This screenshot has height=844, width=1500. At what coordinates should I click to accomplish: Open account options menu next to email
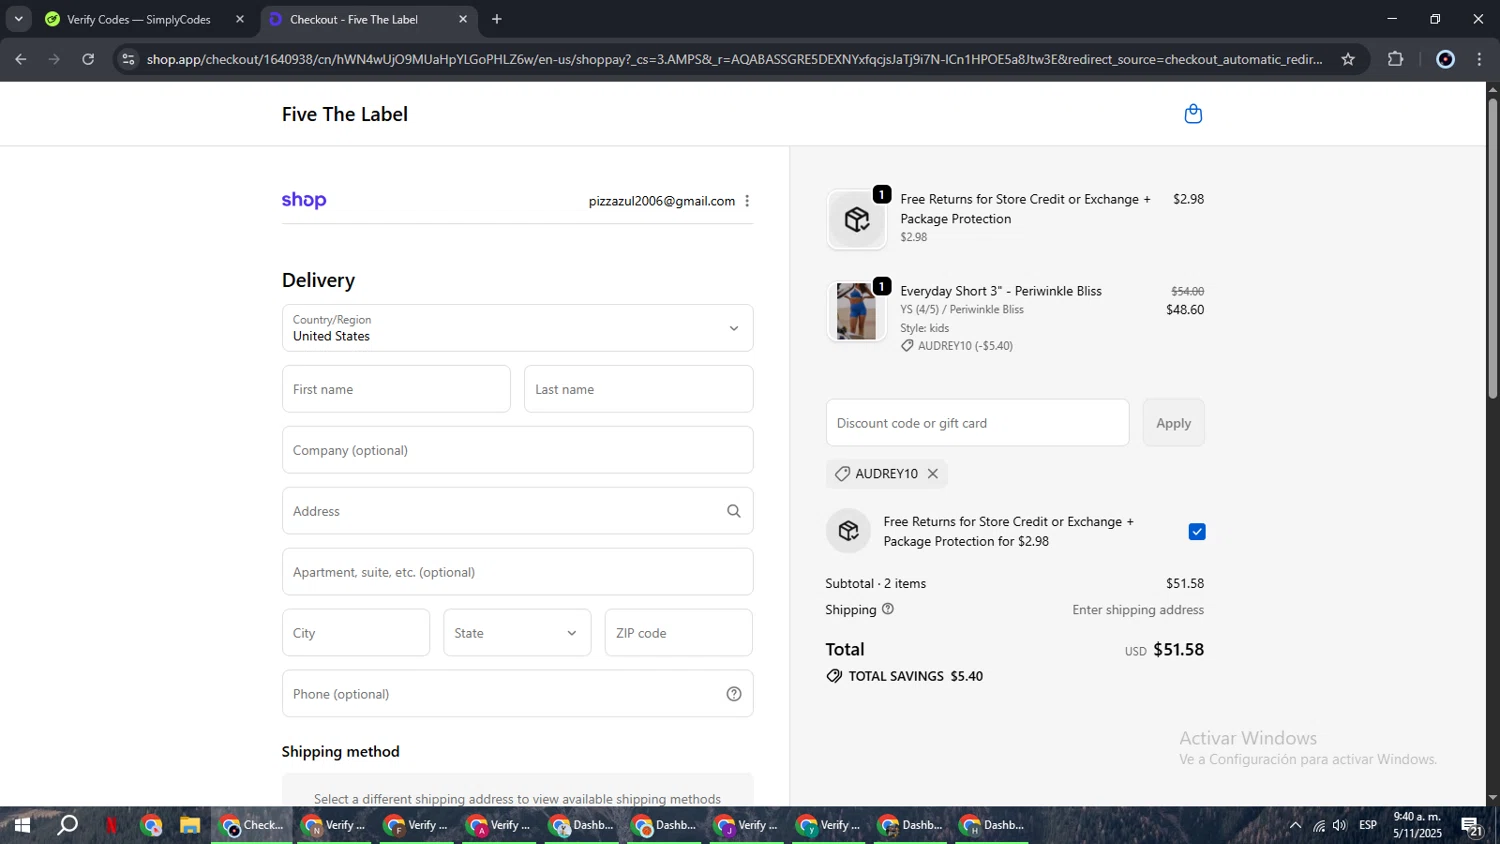[x=747, y=201]
